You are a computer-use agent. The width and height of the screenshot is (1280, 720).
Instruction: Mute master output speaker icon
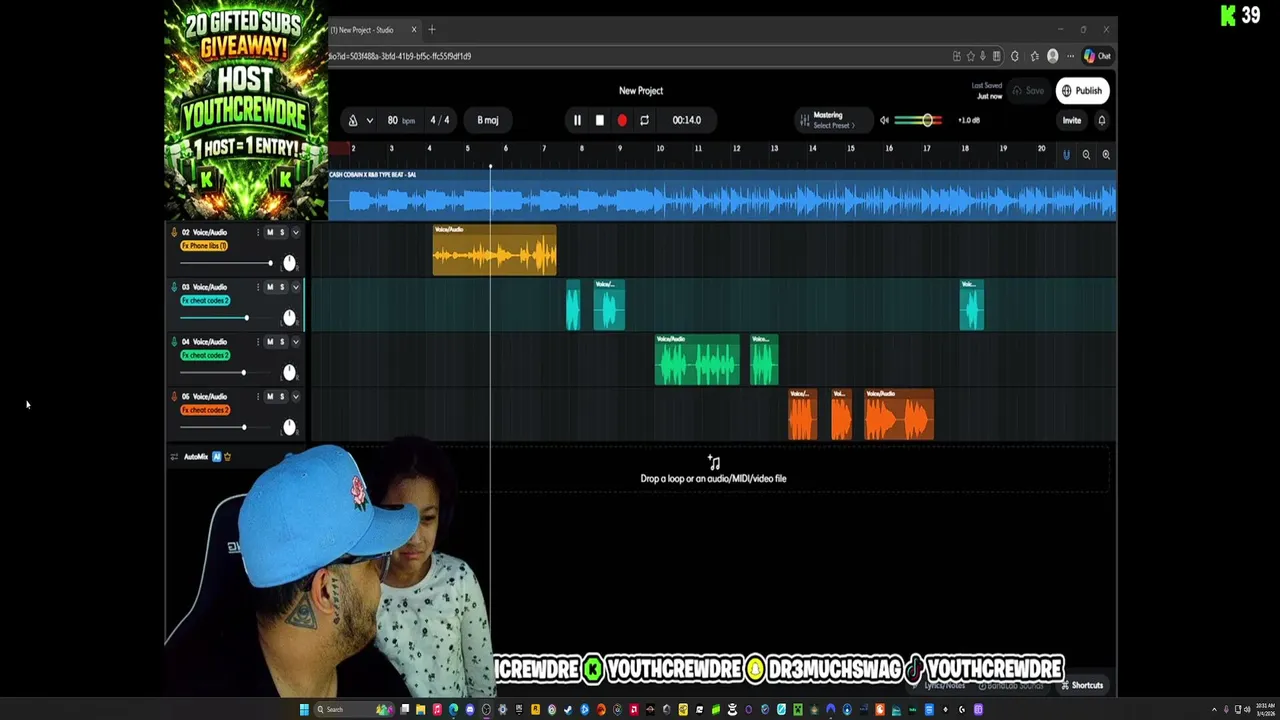click(884, 120)
